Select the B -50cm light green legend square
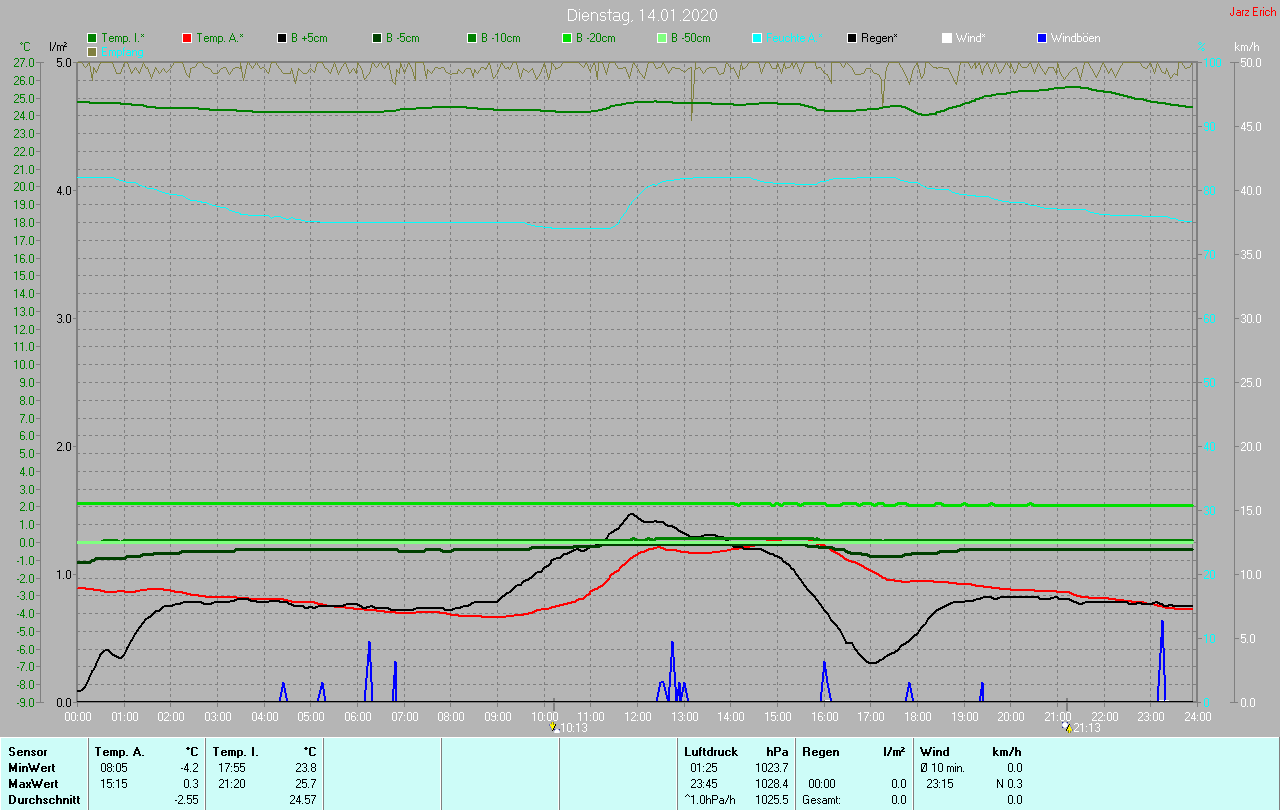Viewport: 1280px width, 810px height. [662, 38]
